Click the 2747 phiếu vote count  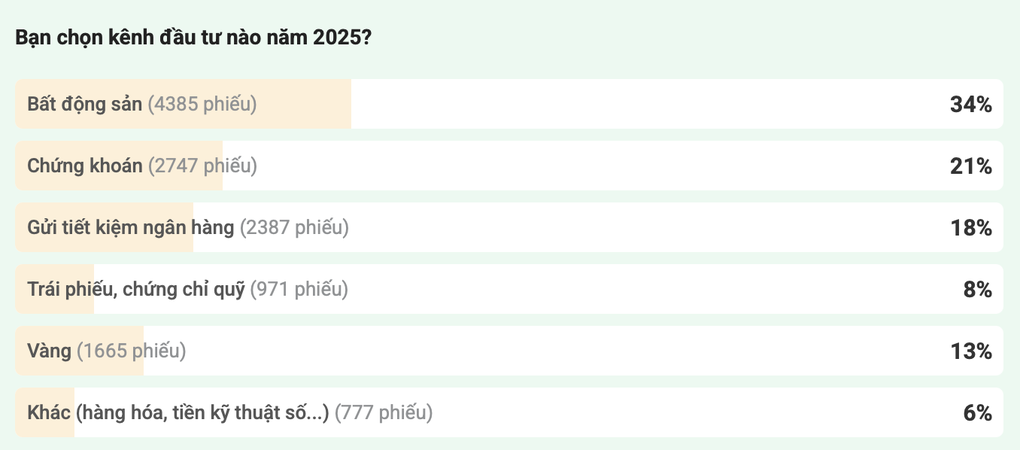(202, 166)
